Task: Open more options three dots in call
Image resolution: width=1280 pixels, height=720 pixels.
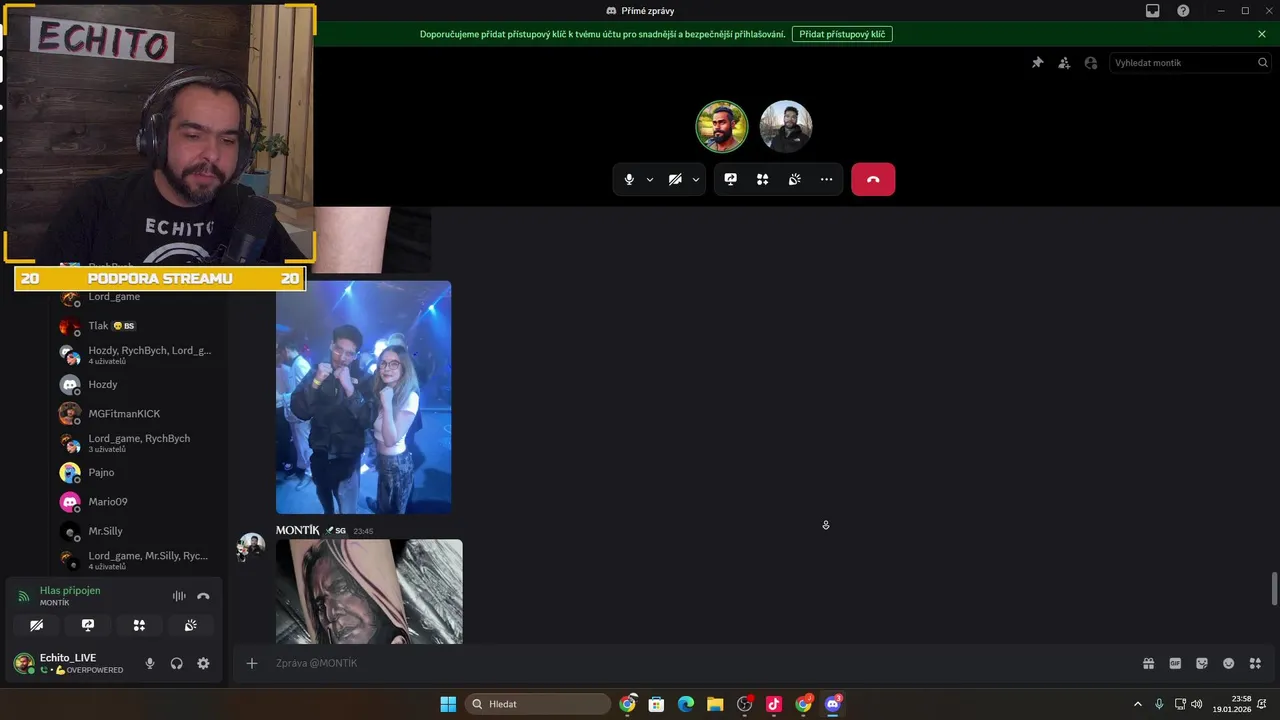Action: pos(827,180)
